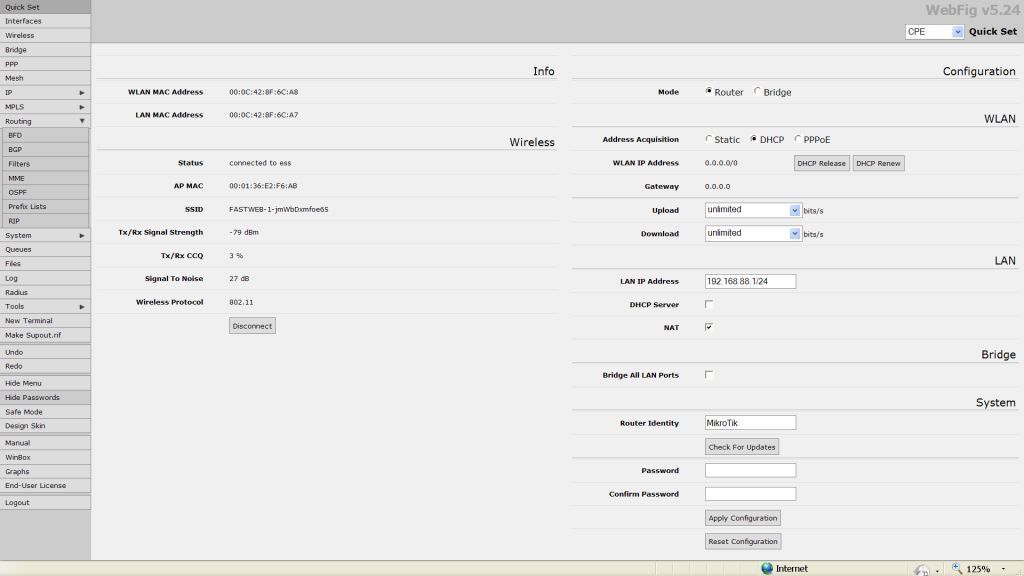Expand the MPLS submenu
This screenshot has height=576, width=1024.
pyautogui.click(x=45, y=106)
